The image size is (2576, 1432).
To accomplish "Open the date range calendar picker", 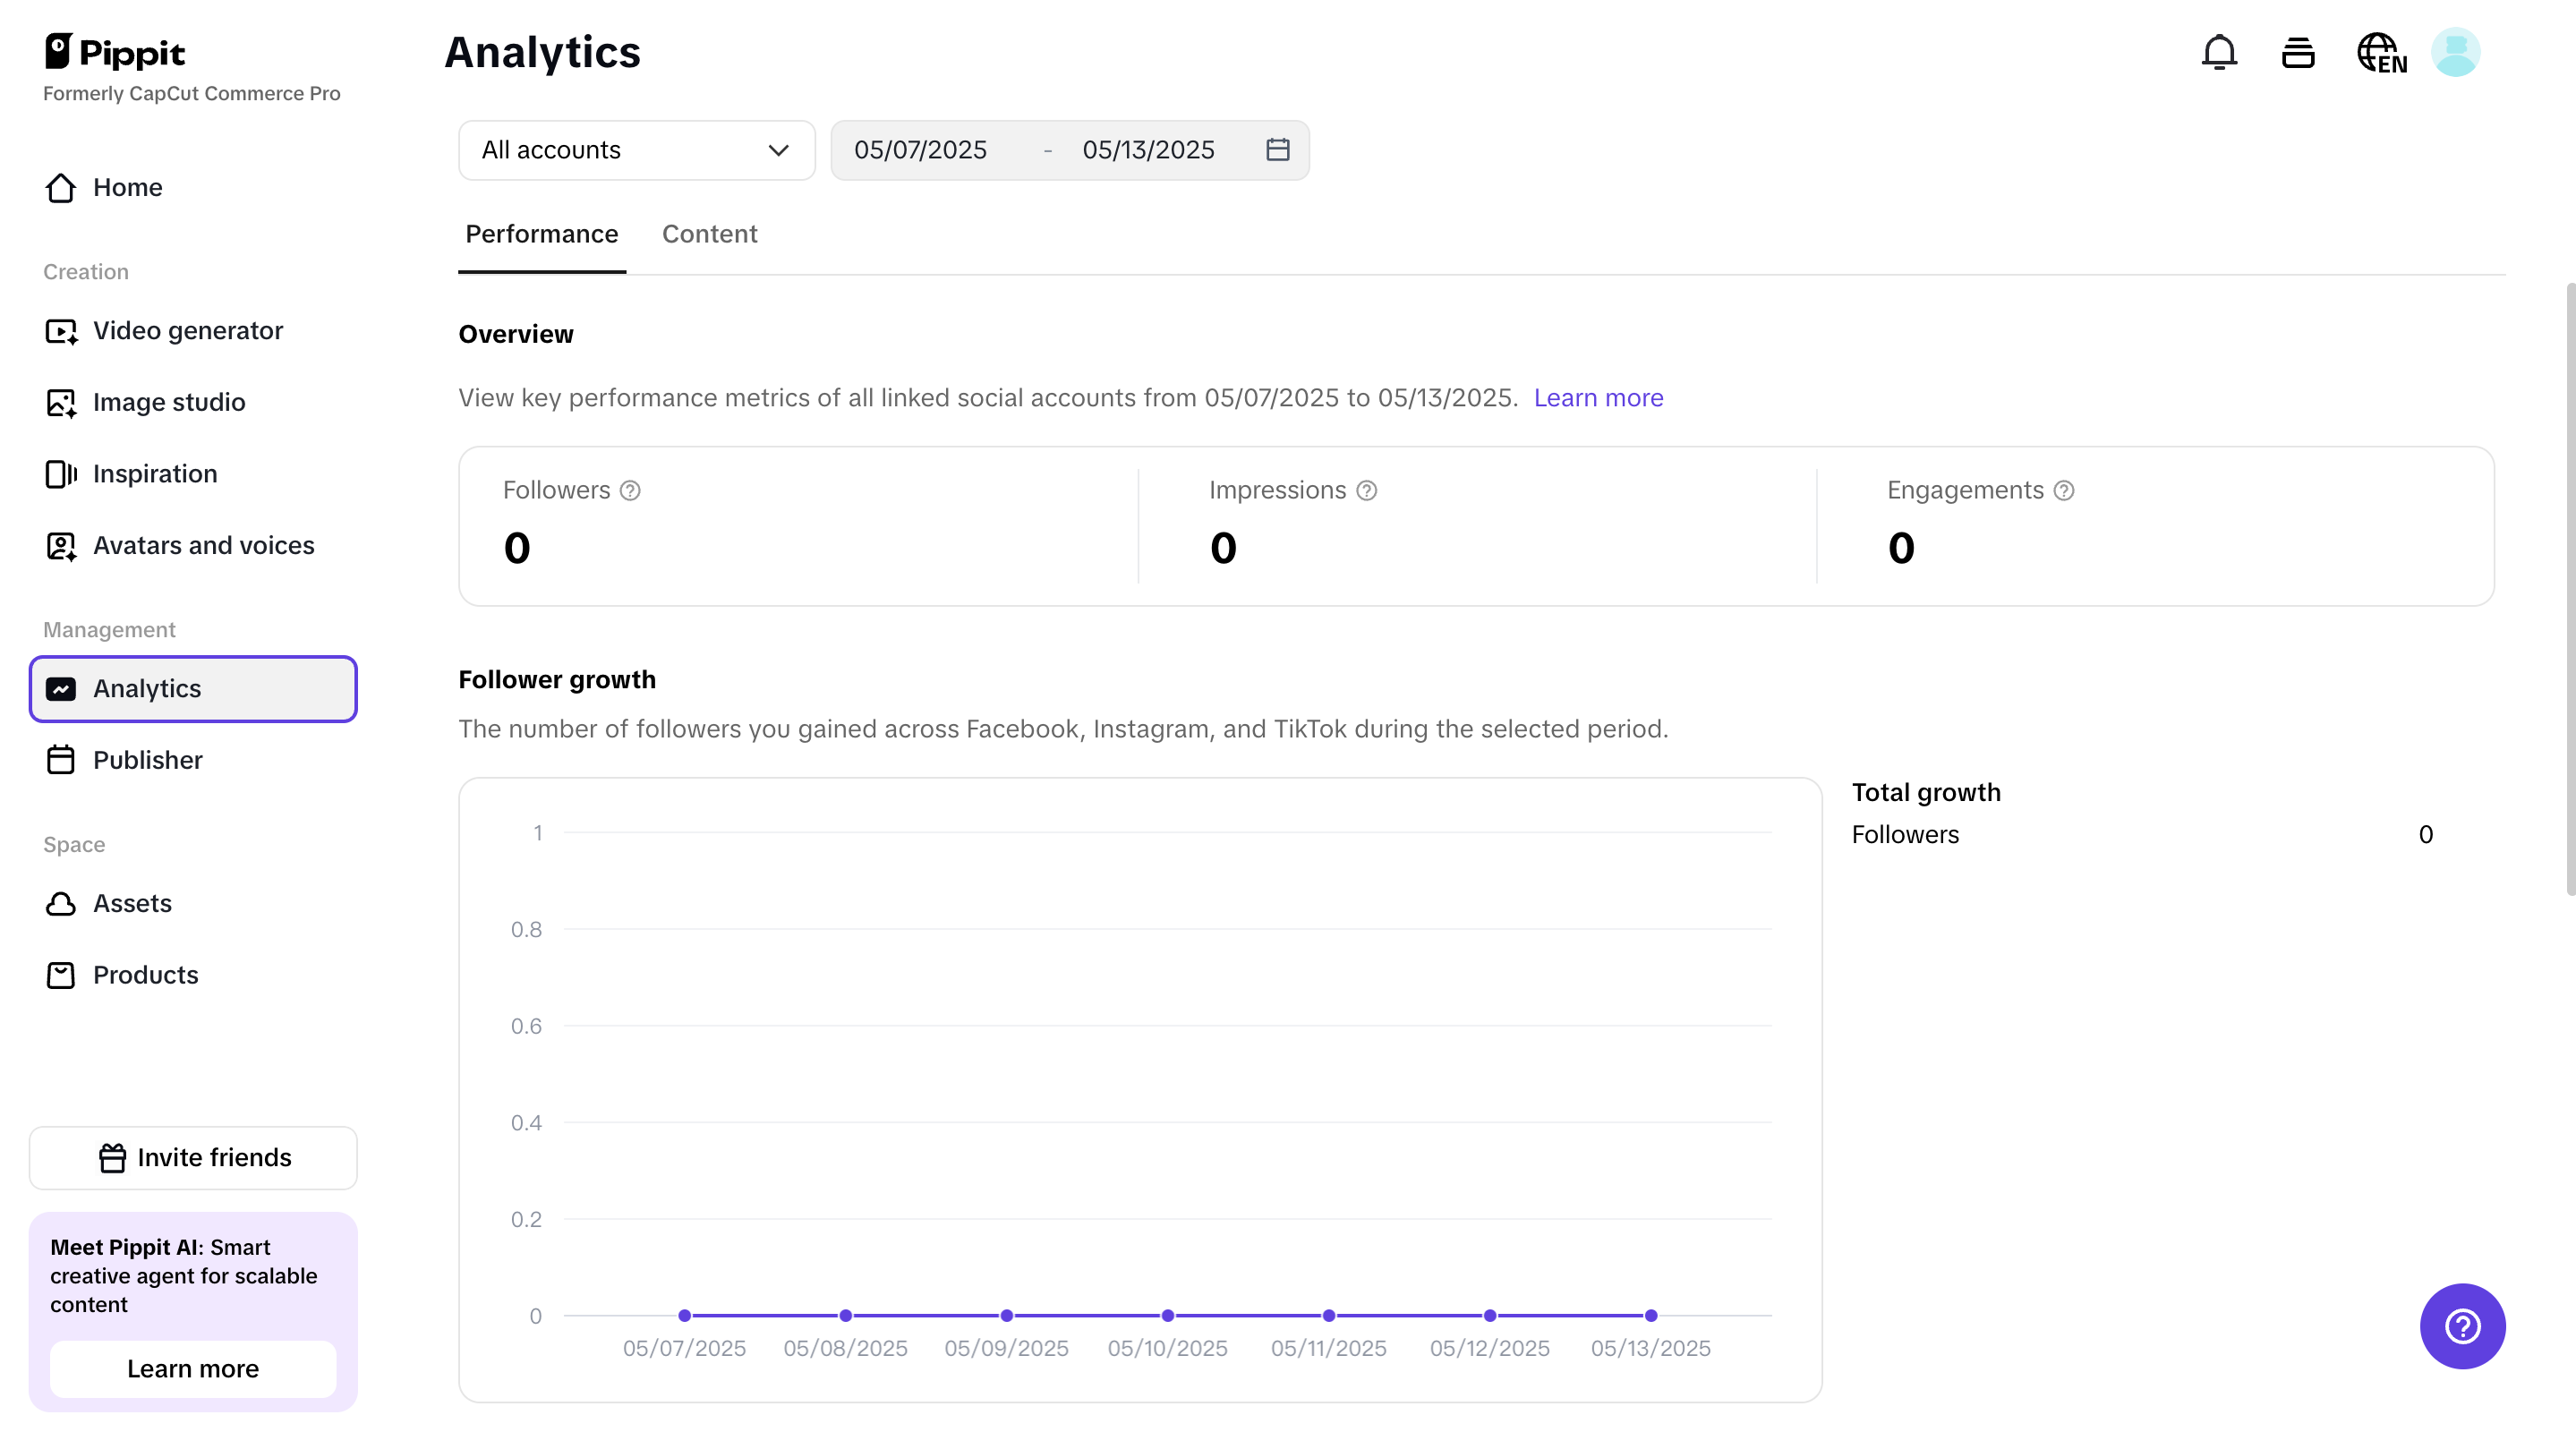I will point(1277,150).
